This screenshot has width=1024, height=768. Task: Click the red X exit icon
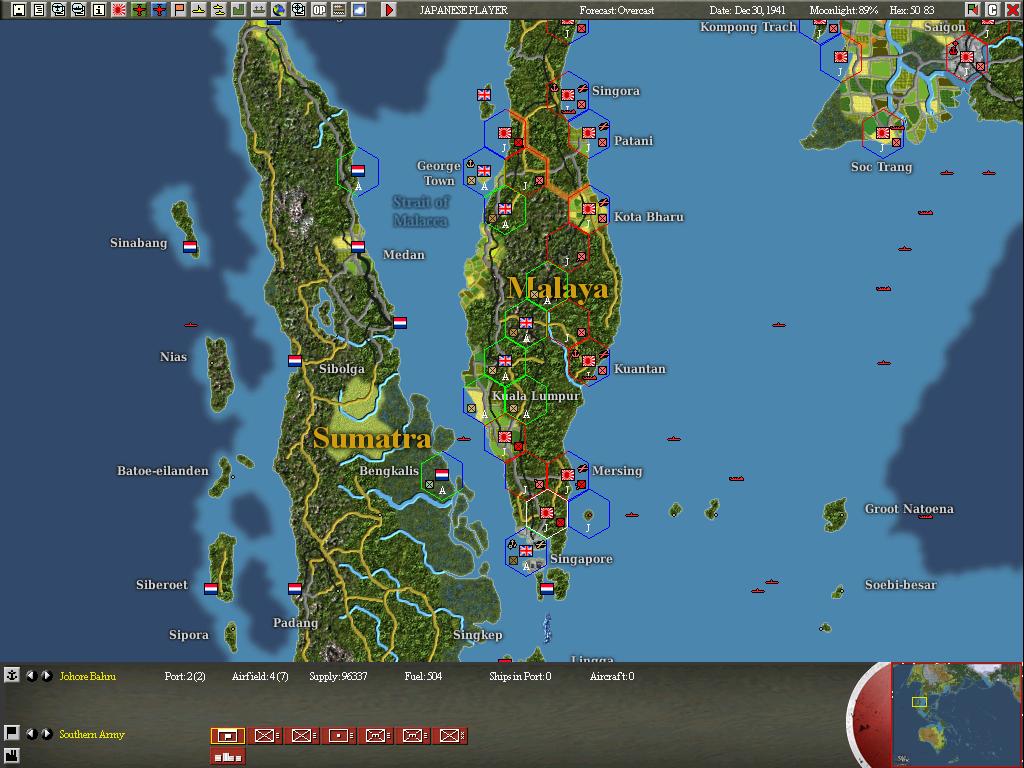[1012, 10]
